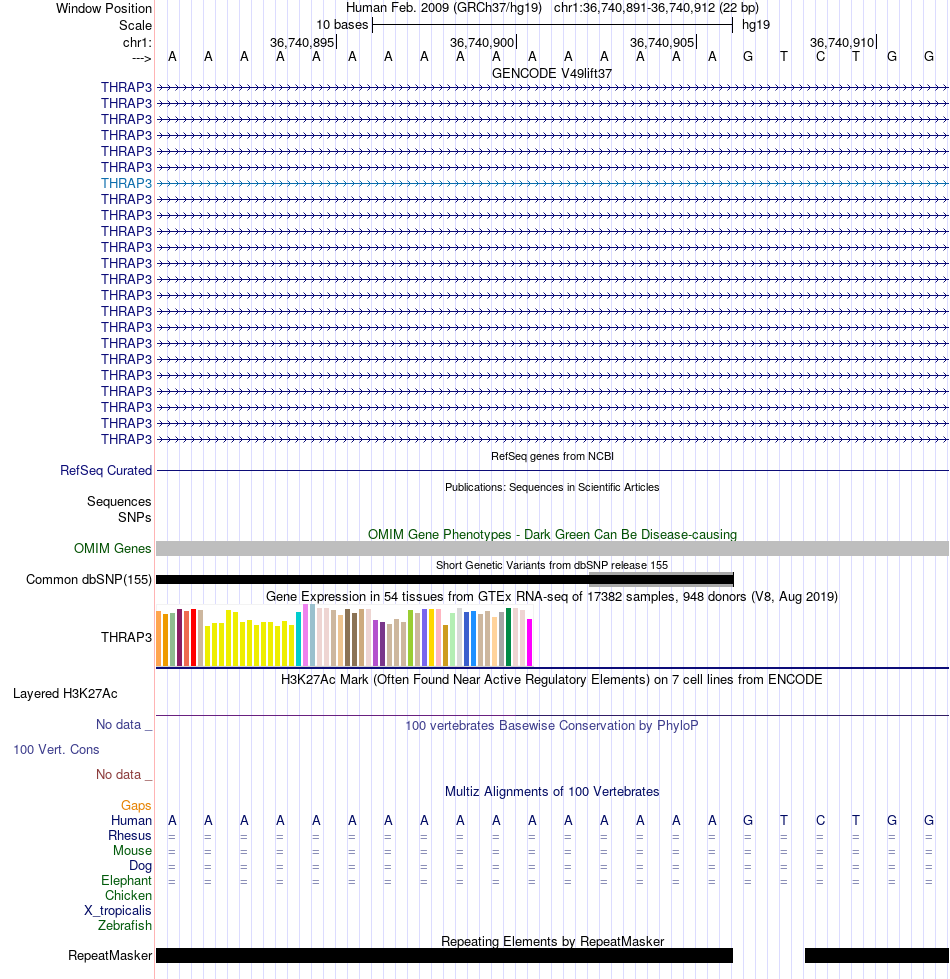Click the 36,740,900 ruler coordinate
Screen dimensions: 950x979
[482, 42]
